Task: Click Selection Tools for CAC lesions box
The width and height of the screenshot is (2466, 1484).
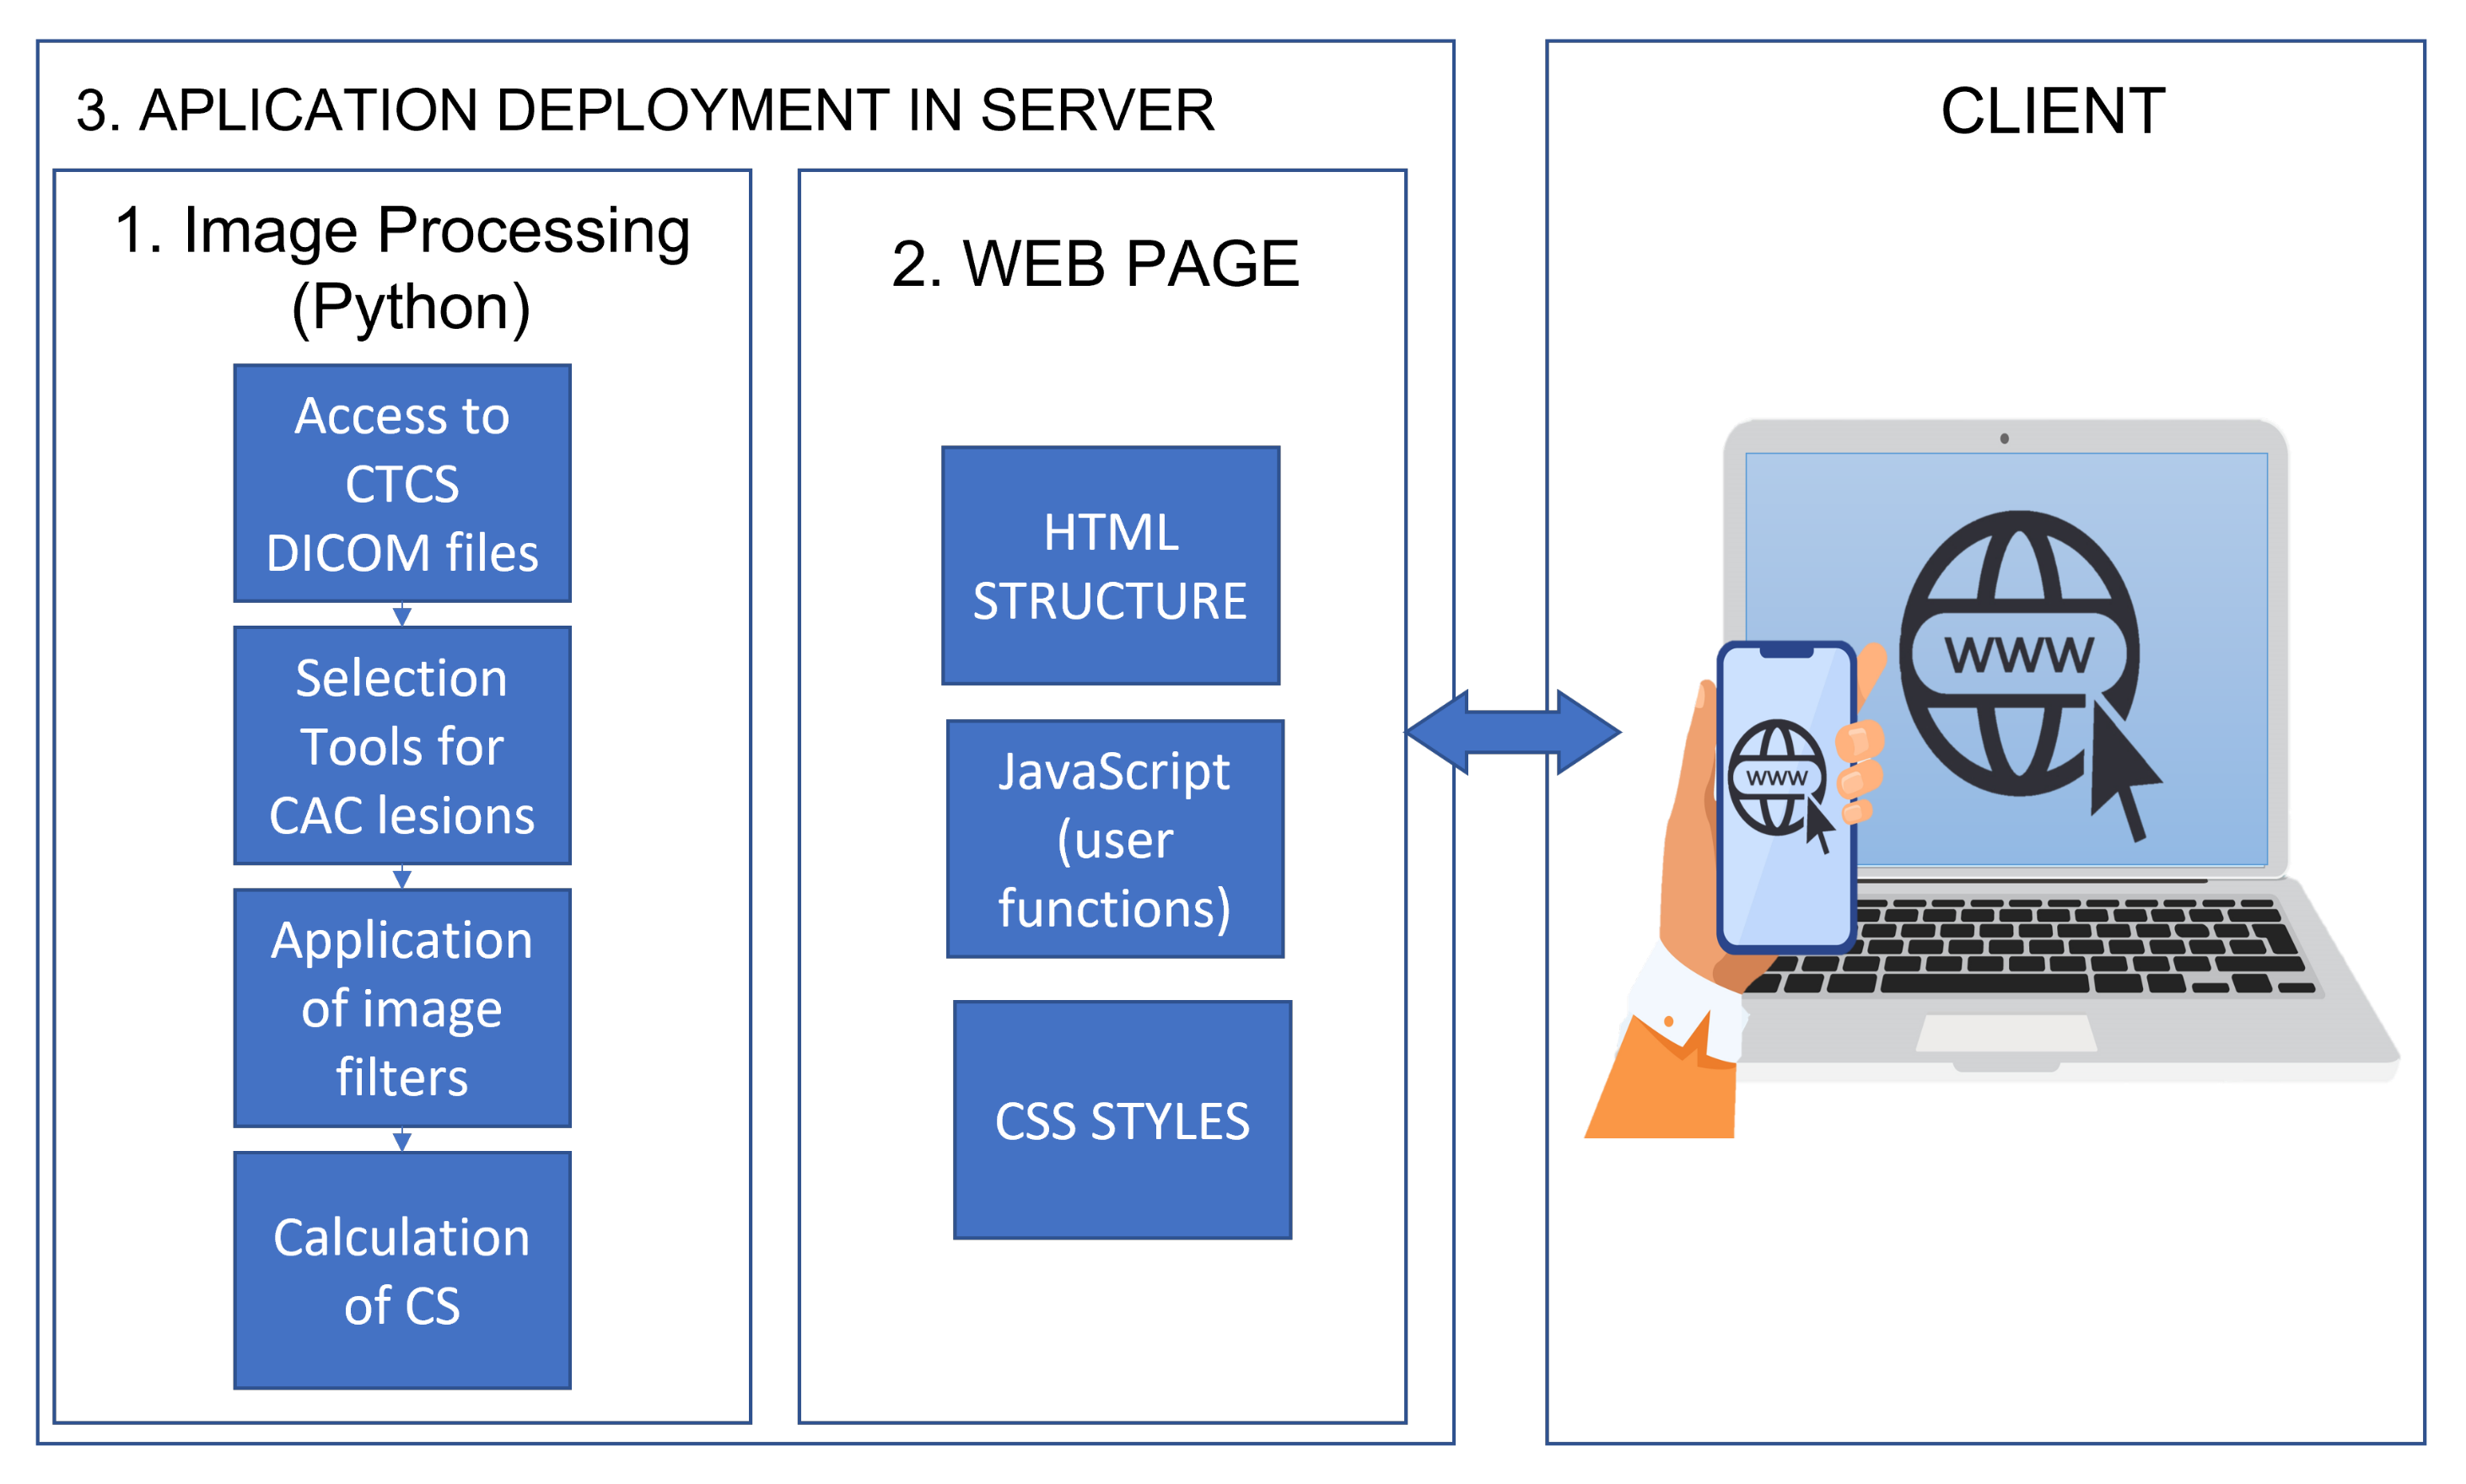Action: point(402,745)
